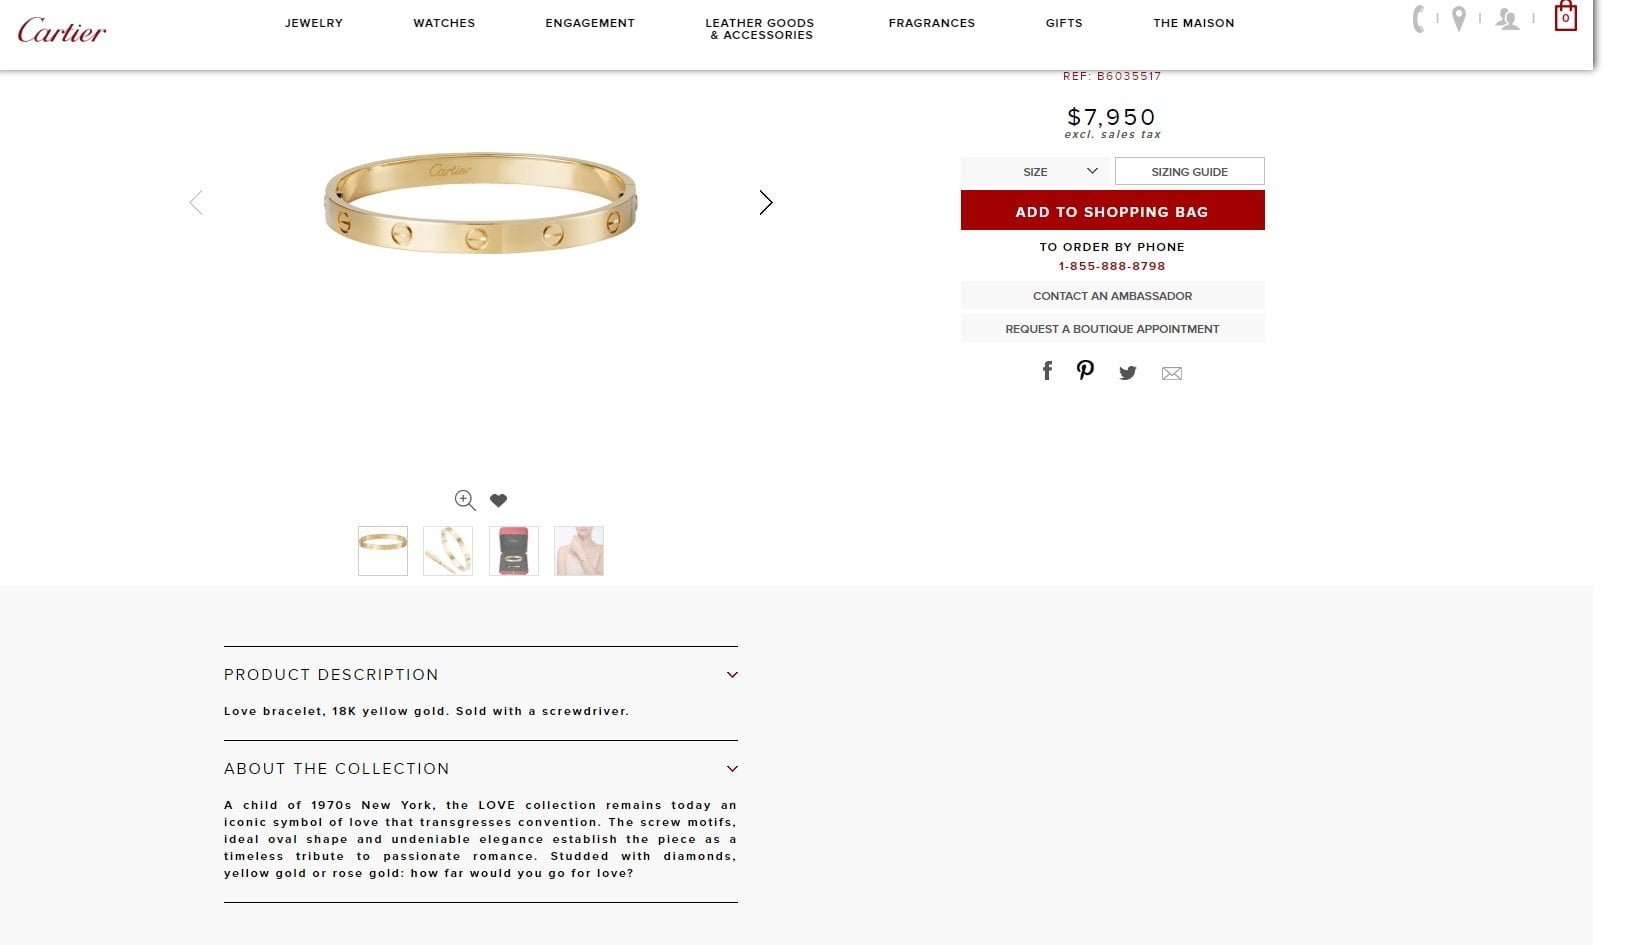Open the shopping bag icon
The height and width of the screenshot is (945, 1646).
point(1566,16)
